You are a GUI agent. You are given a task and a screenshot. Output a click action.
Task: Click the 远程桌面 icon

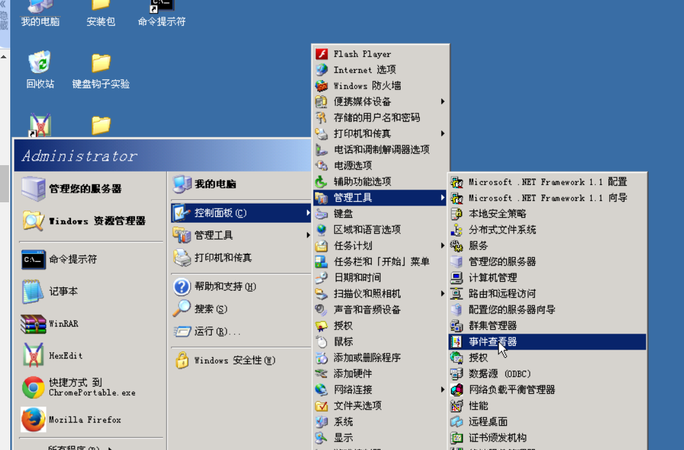click(456, 422)
